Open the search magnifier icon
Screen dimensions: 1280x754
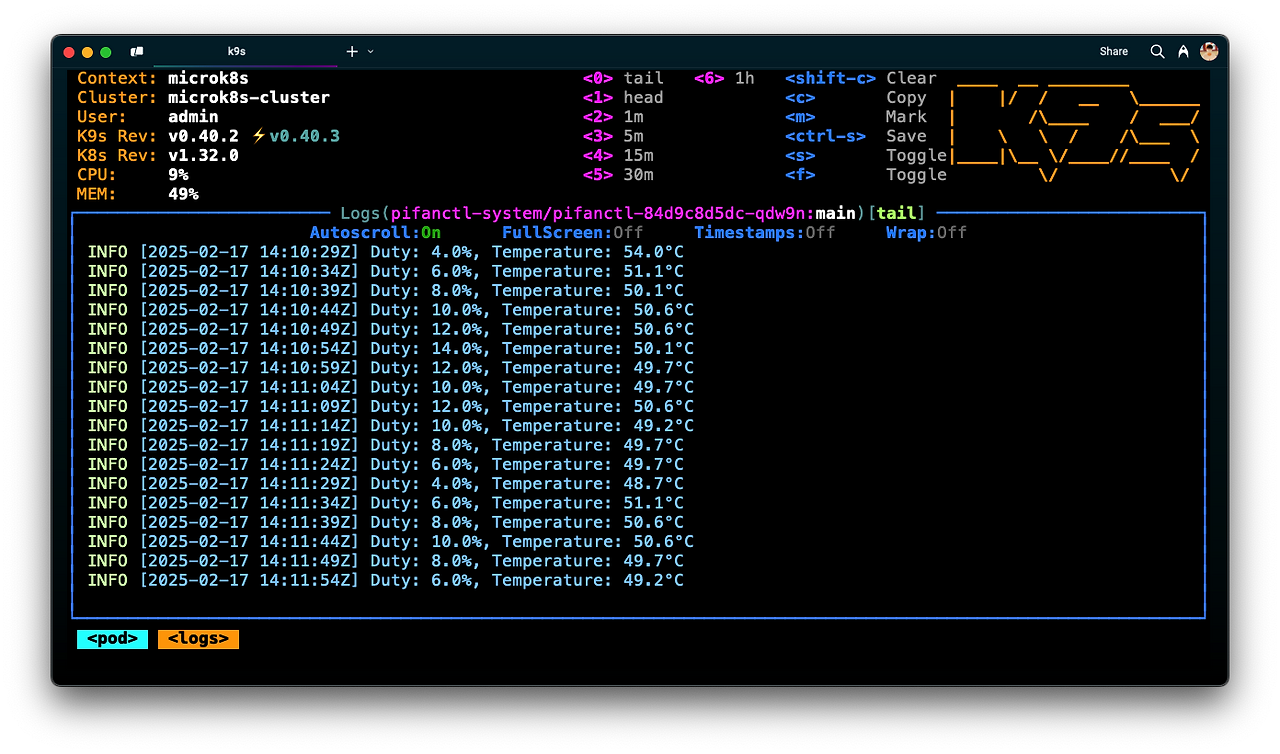(1157, 51)
